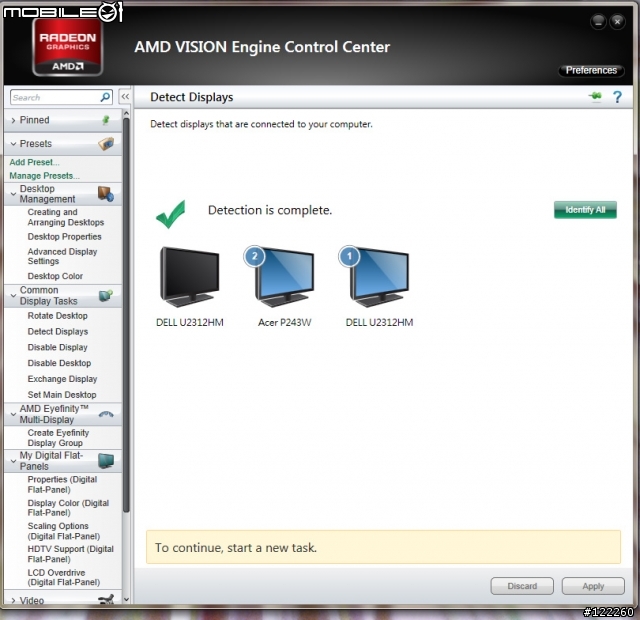This screenshot has height=620, width=640.
Task: Collapse the Common Display Tasks chevron
Action: [13, 295]
